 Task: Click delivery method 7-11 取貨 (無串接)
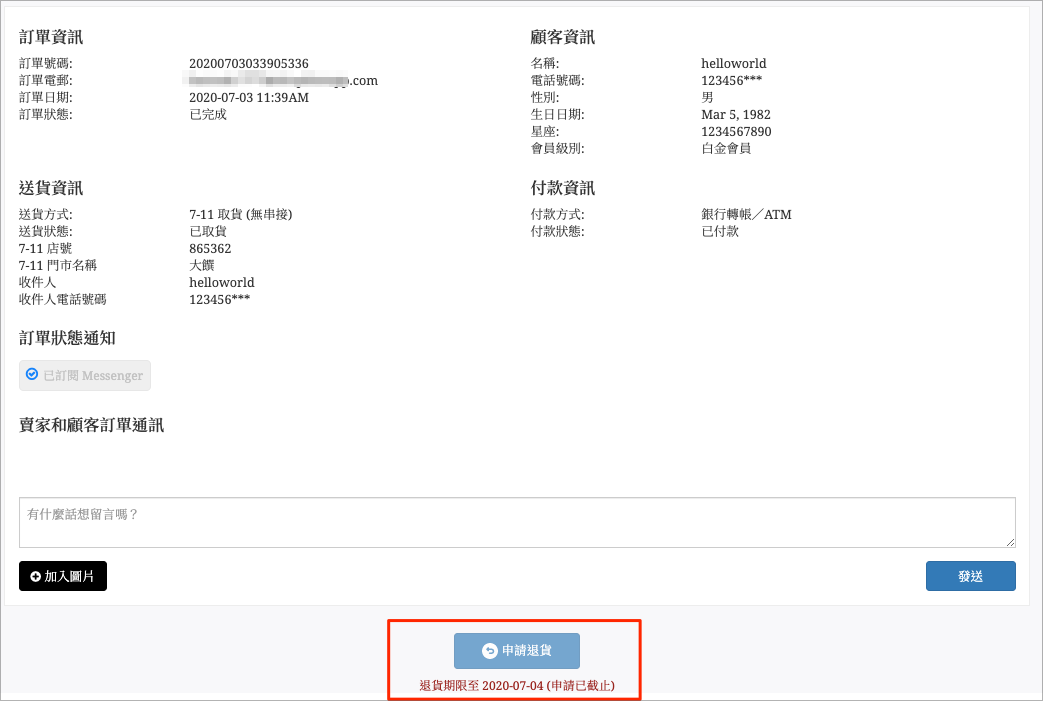241,214
